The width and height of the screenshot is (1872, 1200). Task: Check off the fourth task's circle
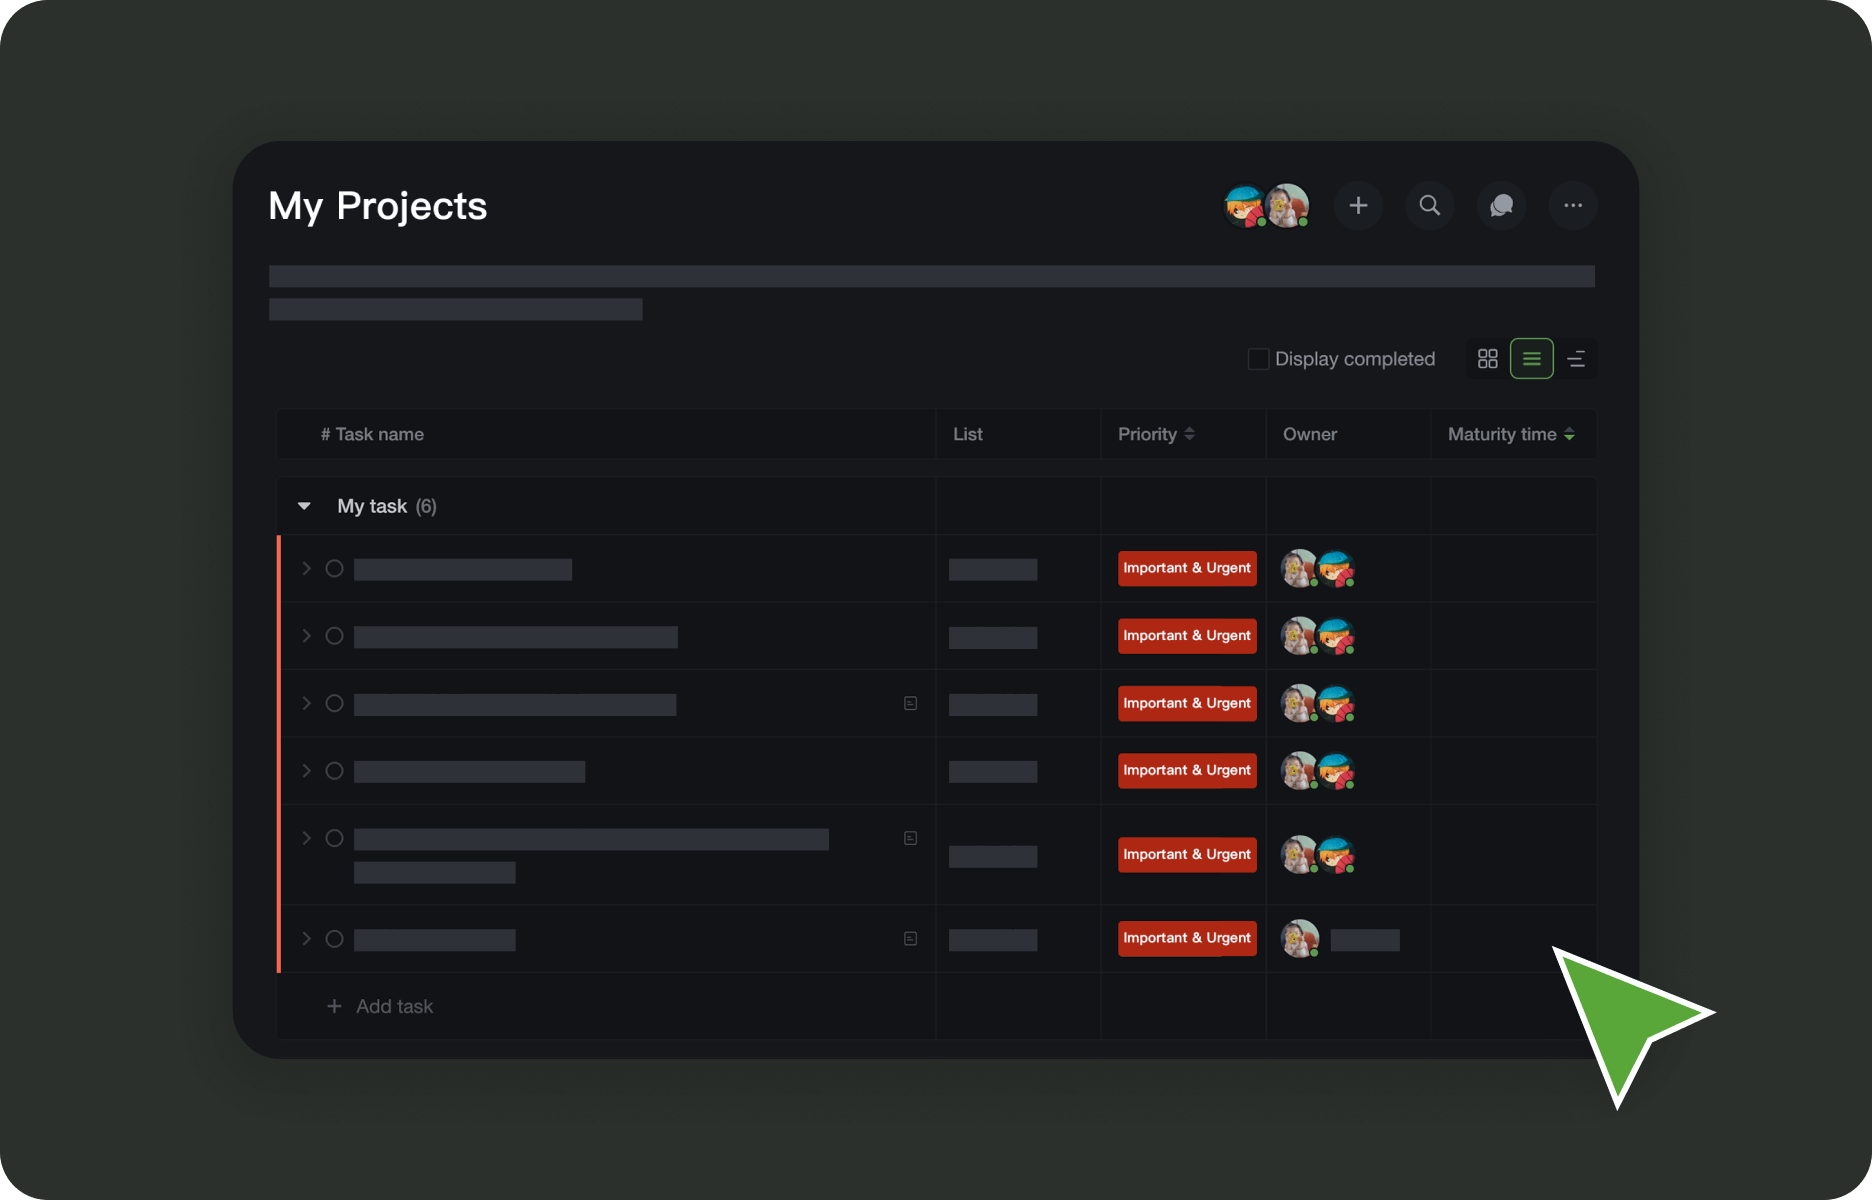335,771
